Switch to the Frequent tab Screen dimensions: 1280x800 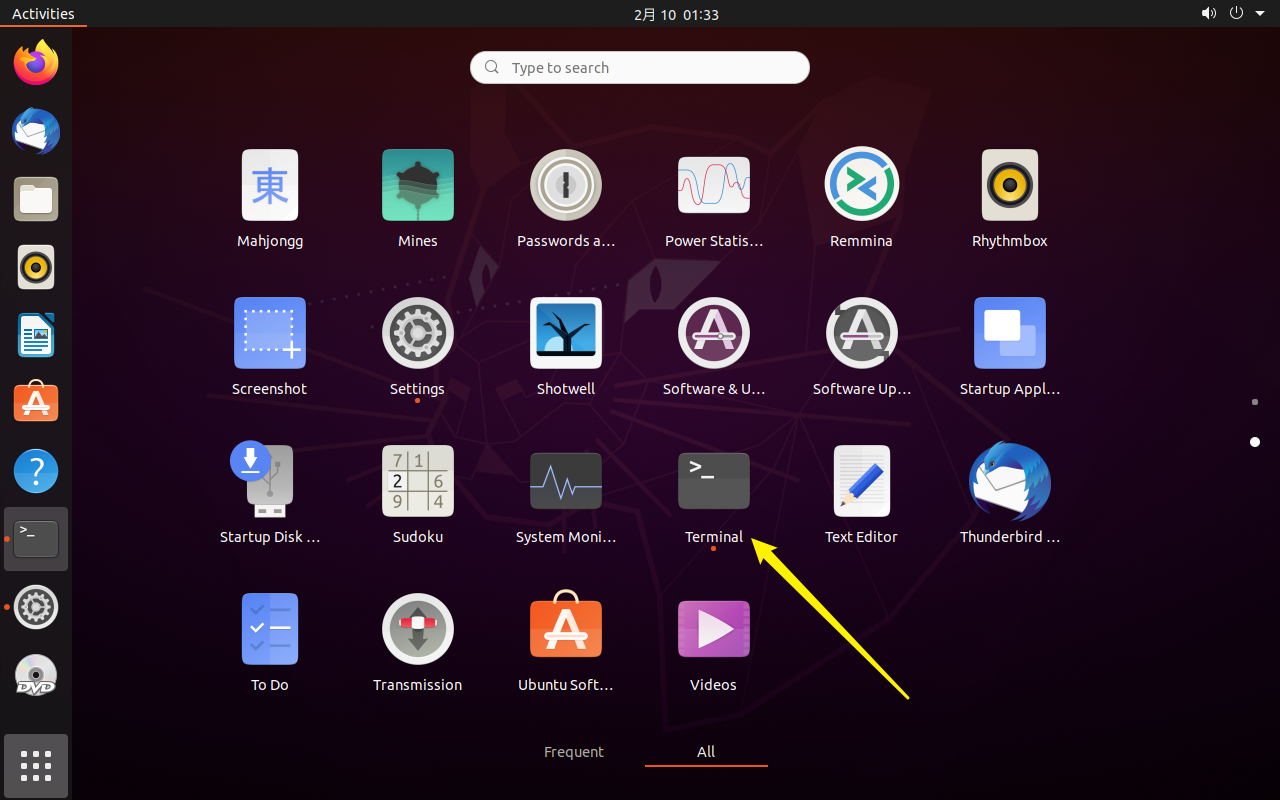click(x=573, y=752)
